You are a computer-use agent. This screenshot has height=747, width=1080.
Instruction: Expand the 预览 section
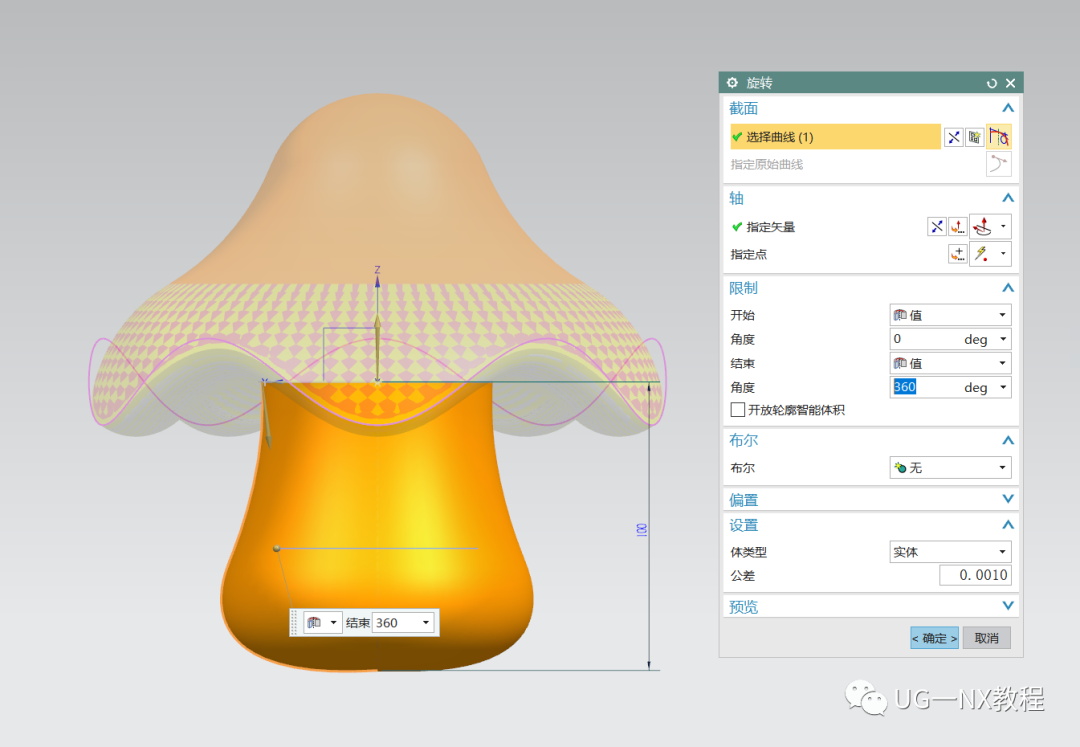[1008, 606]
